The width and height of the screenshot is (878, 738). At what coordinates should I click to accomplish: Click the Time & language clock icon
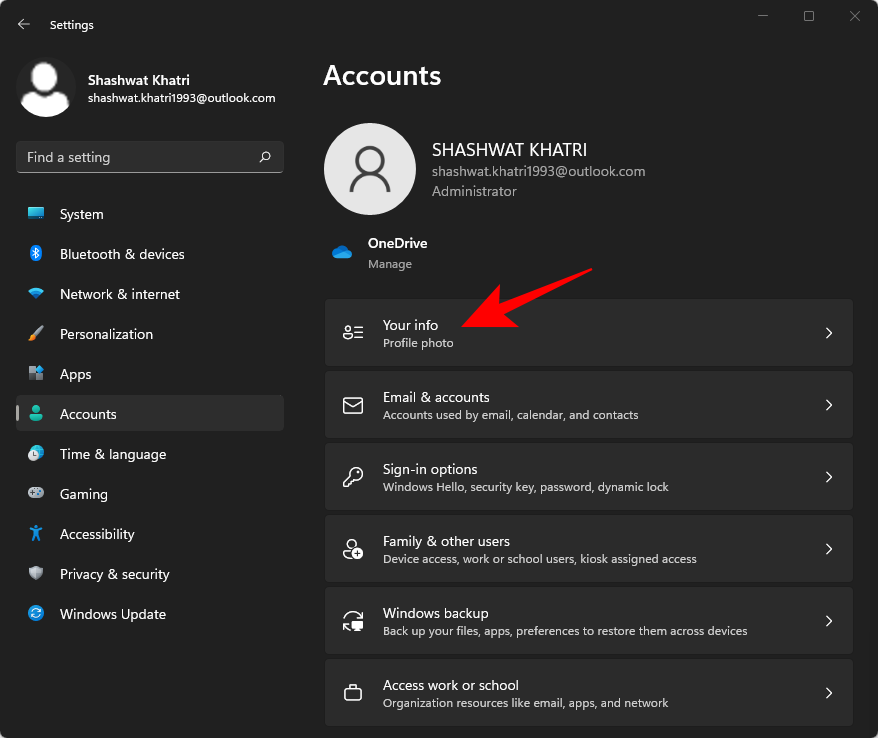(35, 454)
